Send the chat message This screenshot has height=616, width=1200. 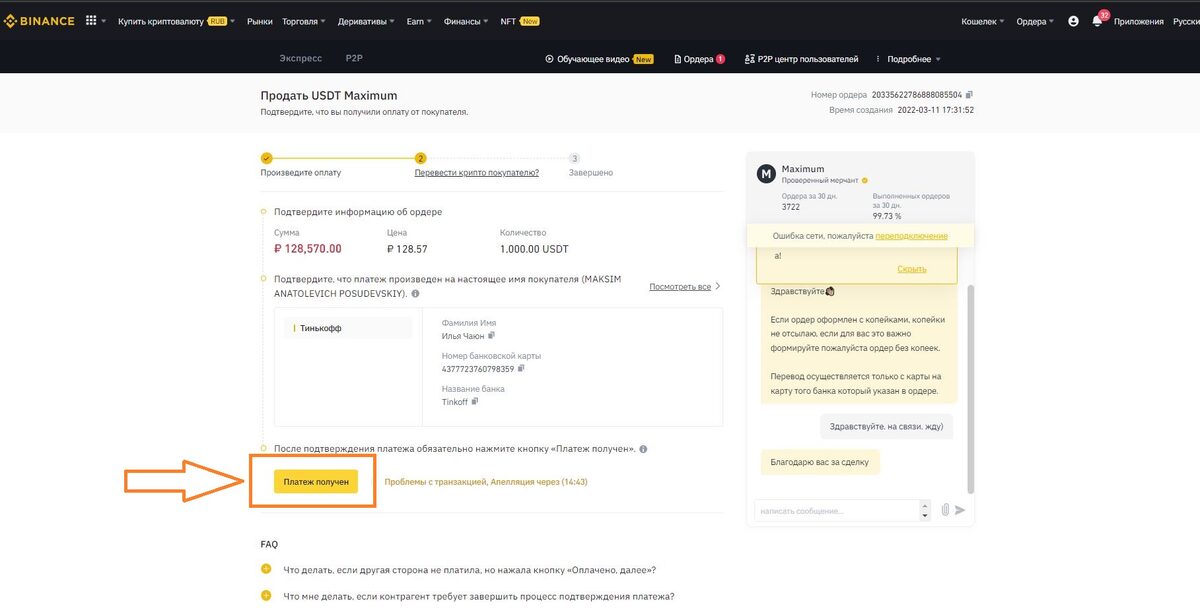(x=960, y=510)
